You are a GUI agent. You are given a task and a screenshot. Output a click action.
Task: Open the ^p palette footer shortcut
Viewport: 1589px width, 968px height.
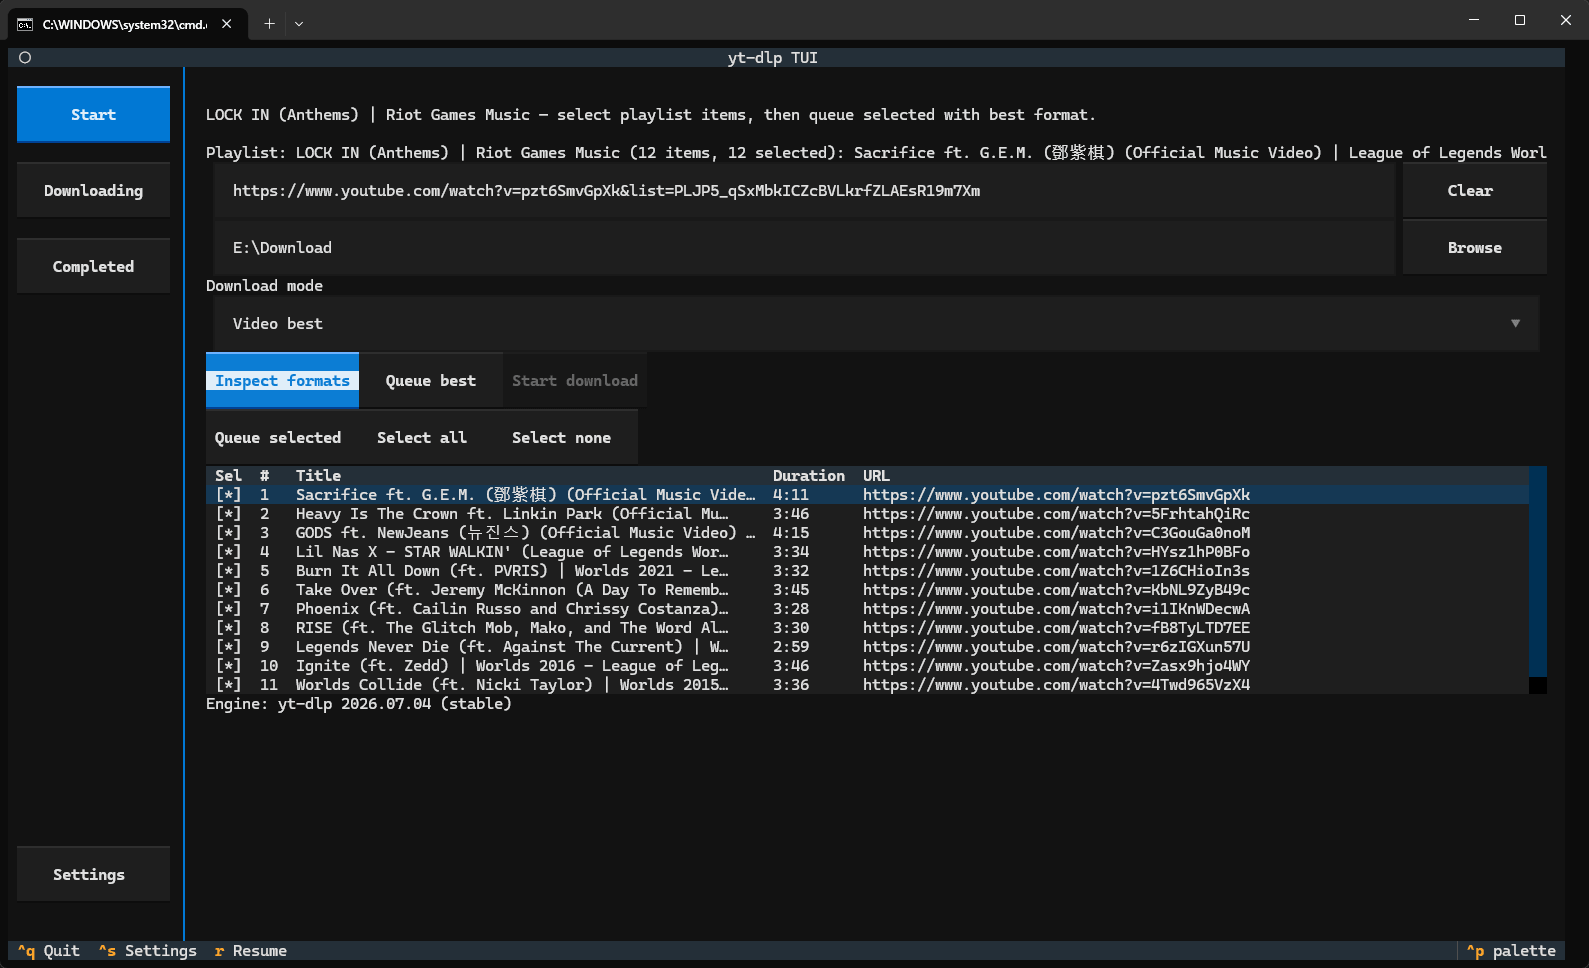click(1511, 951)
